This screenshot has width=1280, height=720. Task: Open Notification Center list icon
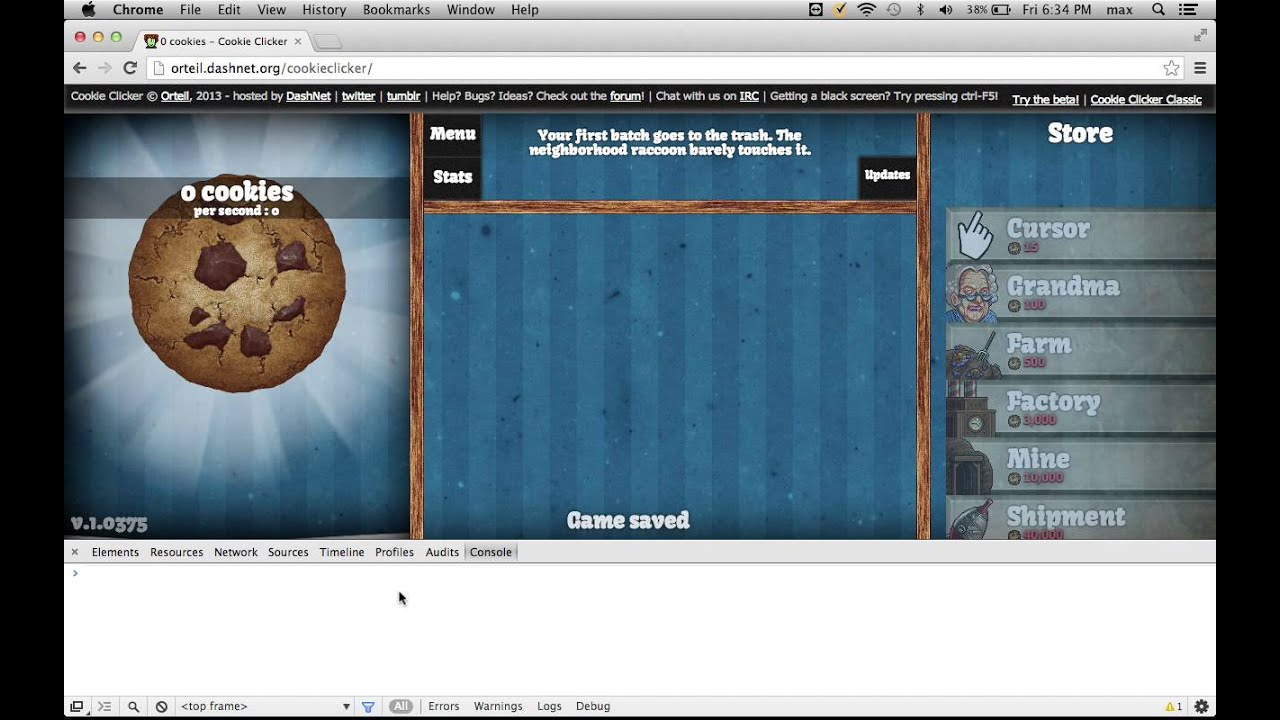coord(1188,10)
